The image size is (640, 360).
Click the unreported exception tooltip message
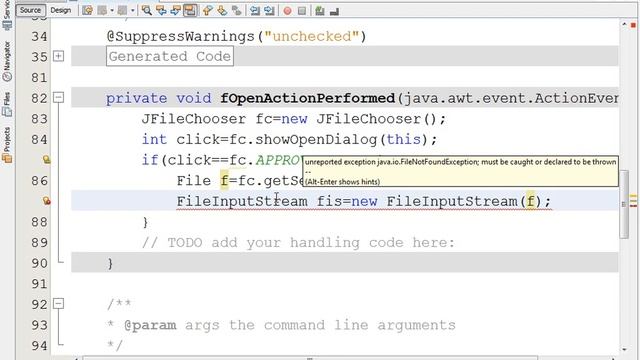pyautogui.click(x=460, y=162)
